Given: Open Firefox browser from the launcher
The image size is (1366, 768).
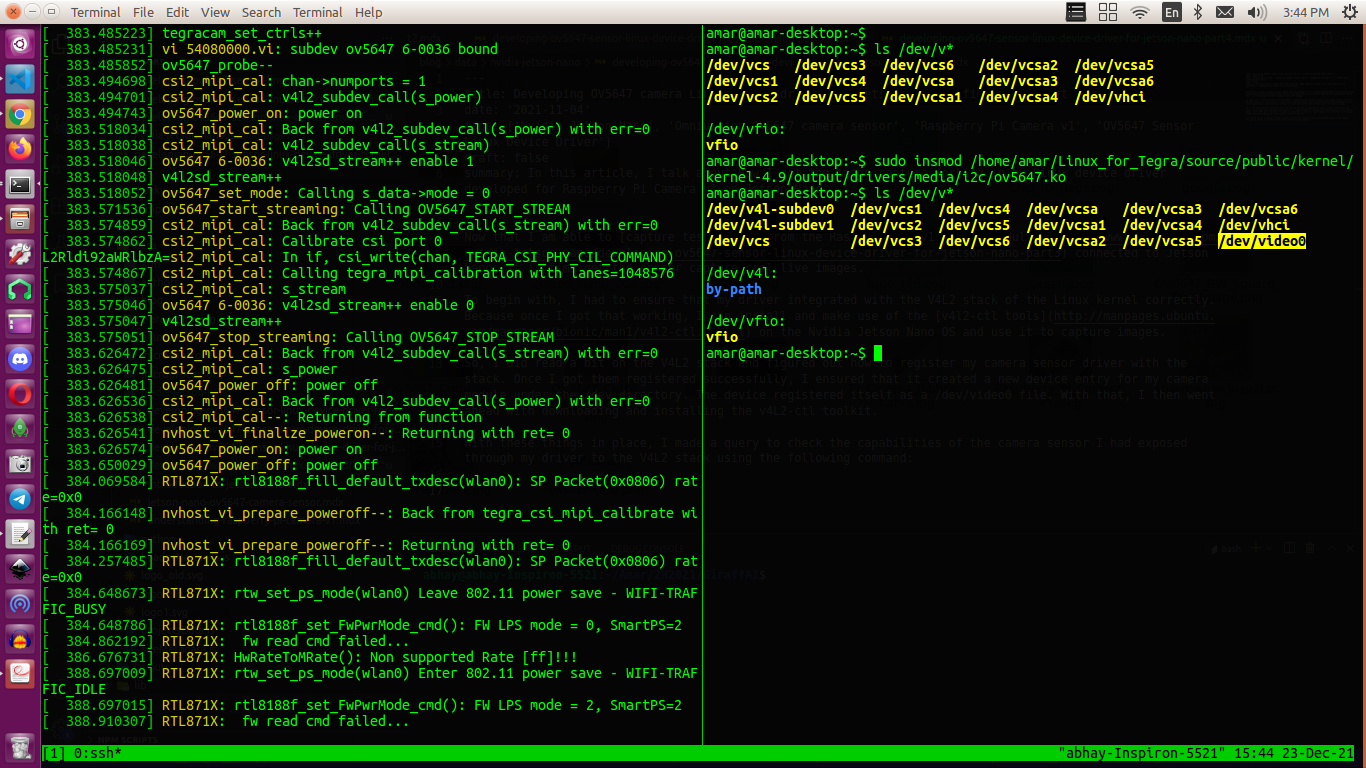Looking at the screenshot, I should pyautogui.click(x=19, y=149).
